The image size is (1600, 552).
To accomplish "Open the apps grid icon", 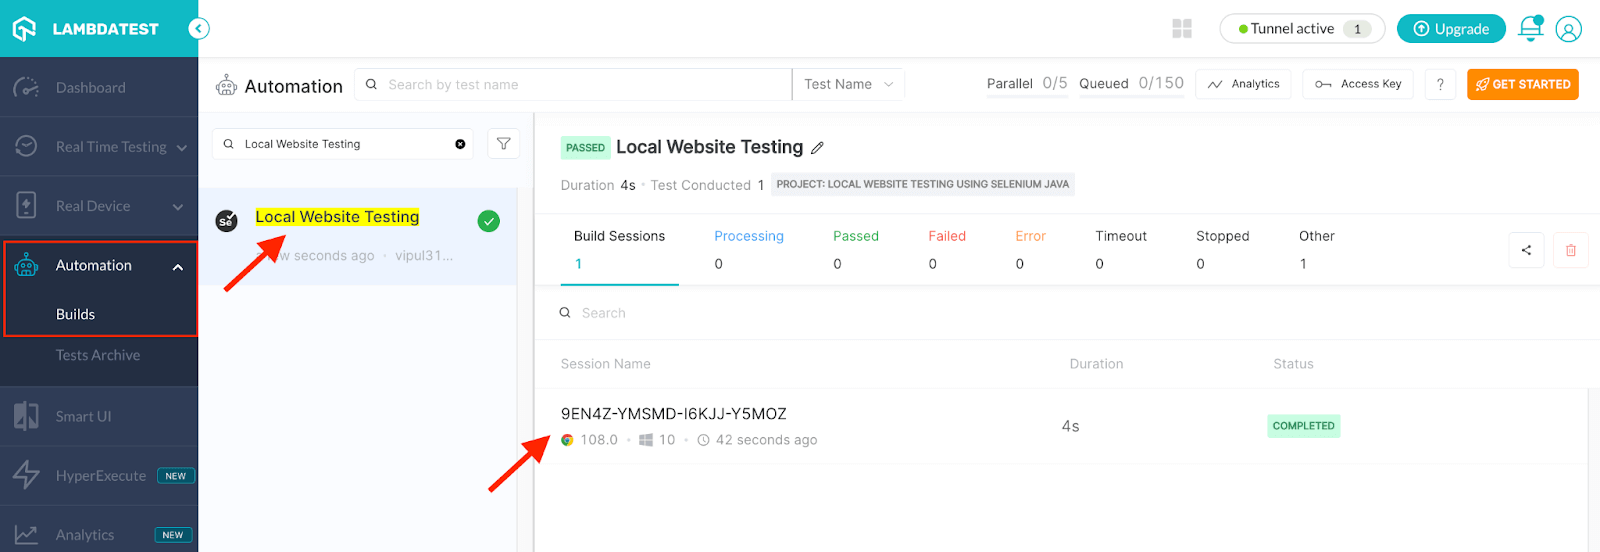I will [1182, 28].
